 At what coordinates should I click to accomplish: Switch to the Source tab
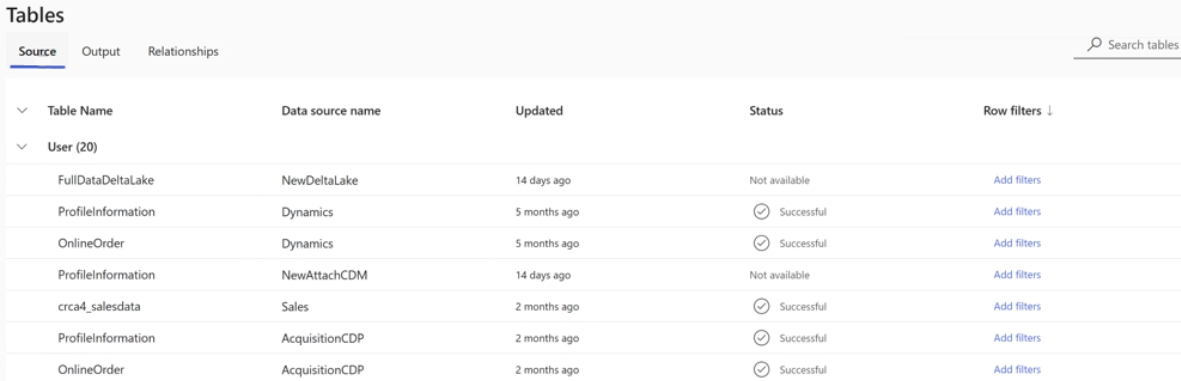pos(38,51)
